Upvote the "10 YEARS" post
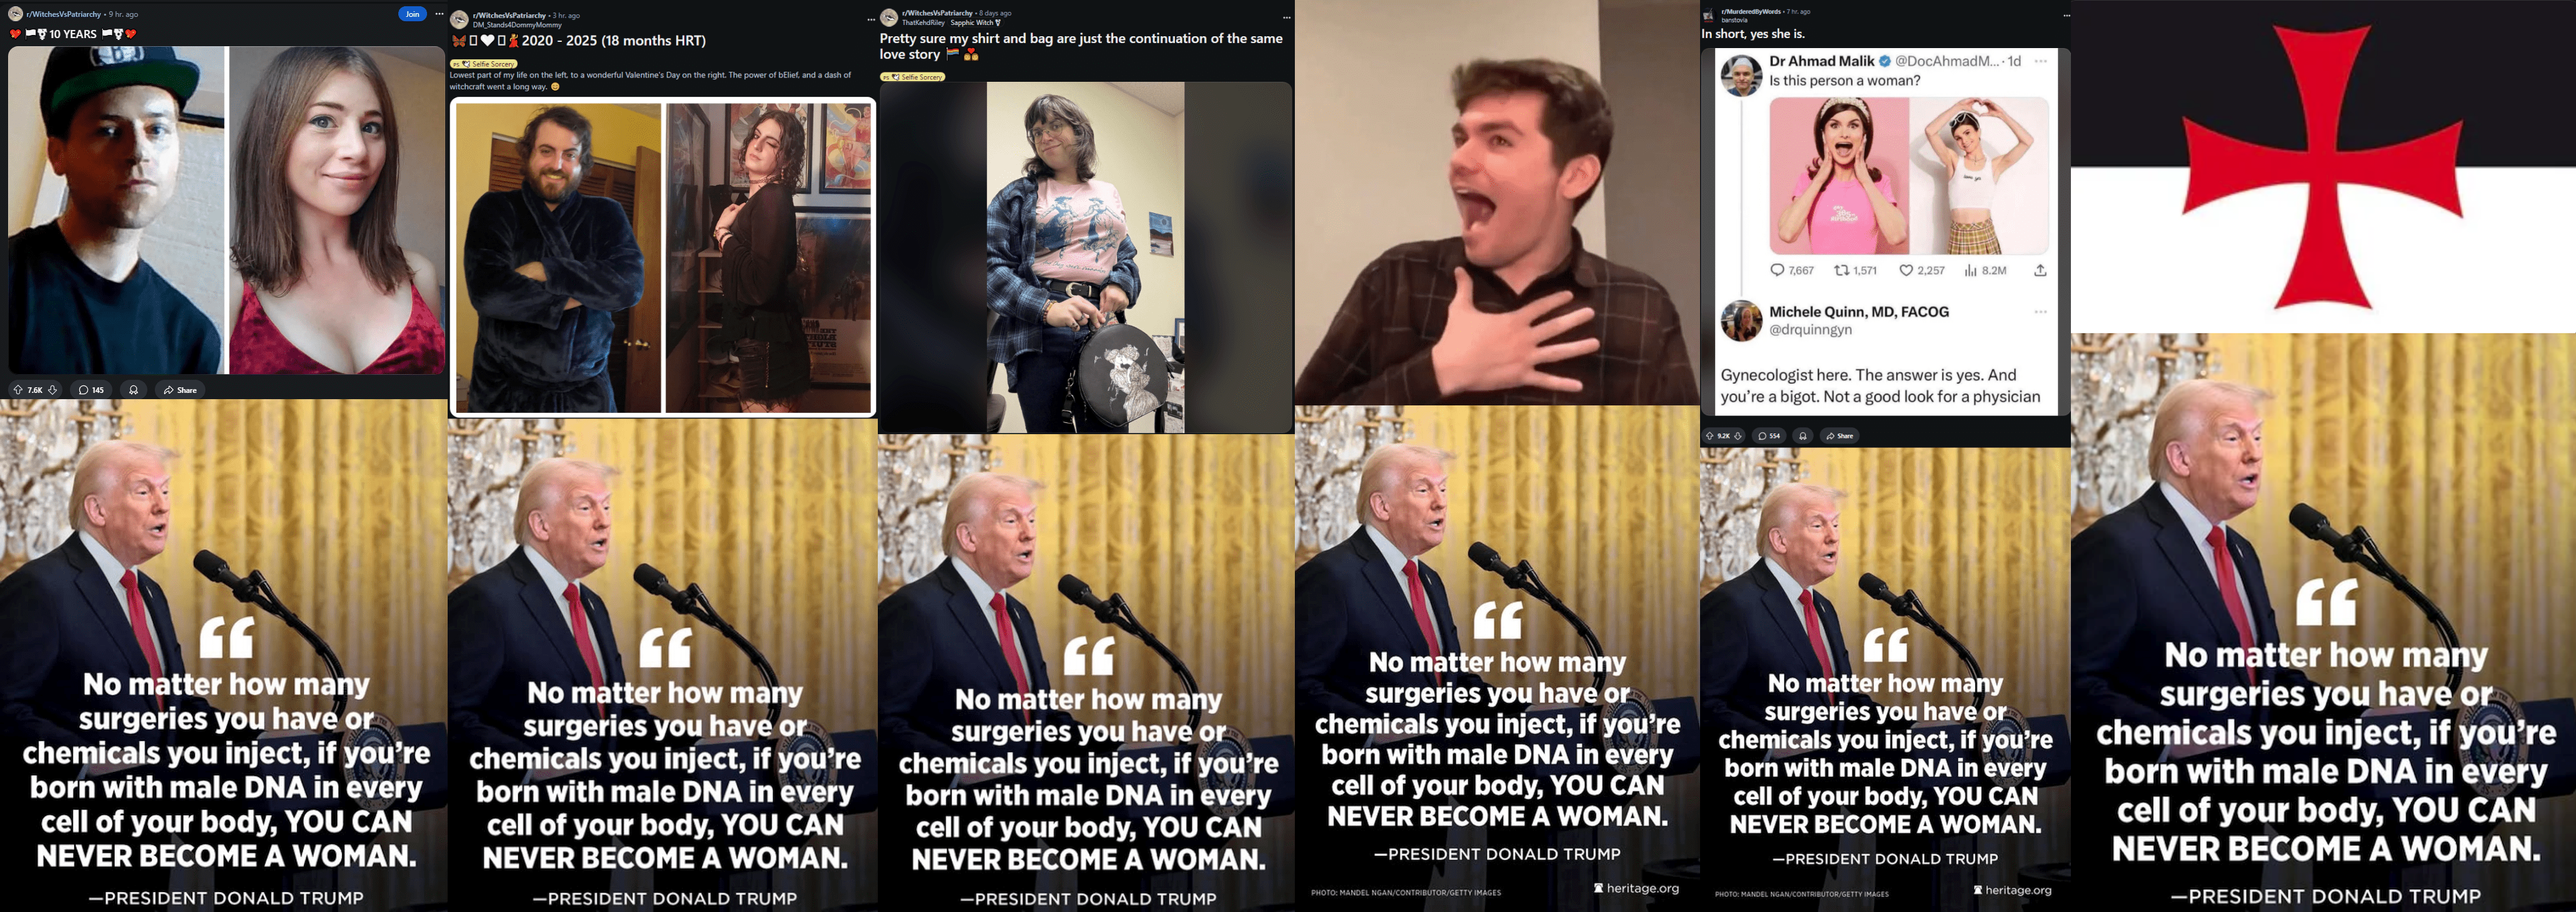This screenshot has height=912, width=2576. click(x=17, y=390)
